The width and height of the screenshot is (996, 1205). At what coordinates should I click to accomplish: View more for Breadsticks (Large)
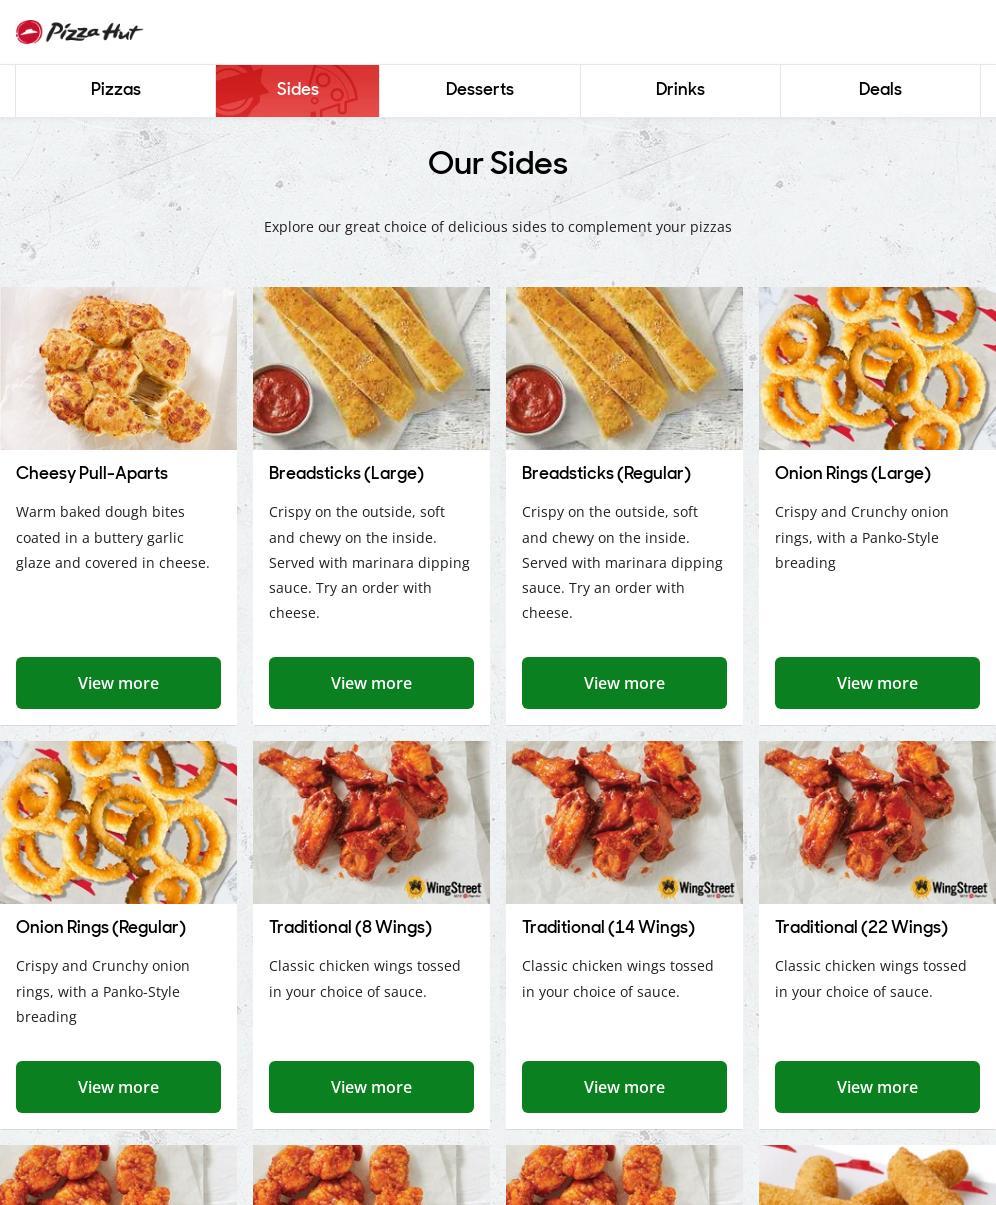[371, 683]
